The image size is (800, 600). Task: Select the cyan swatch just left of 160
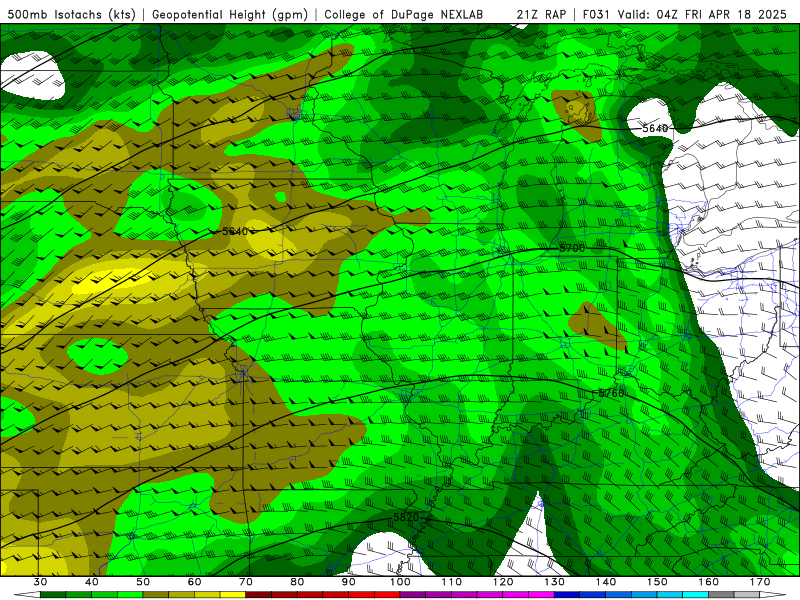pyautogui.click(x=695, y=595)
